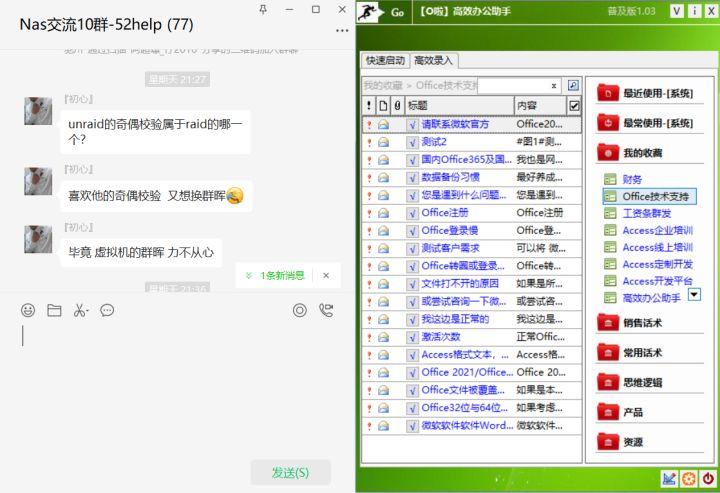This screenshot has width=720, height=493.
Task: Open Access线上培训 category link
Action: [657, 247]
